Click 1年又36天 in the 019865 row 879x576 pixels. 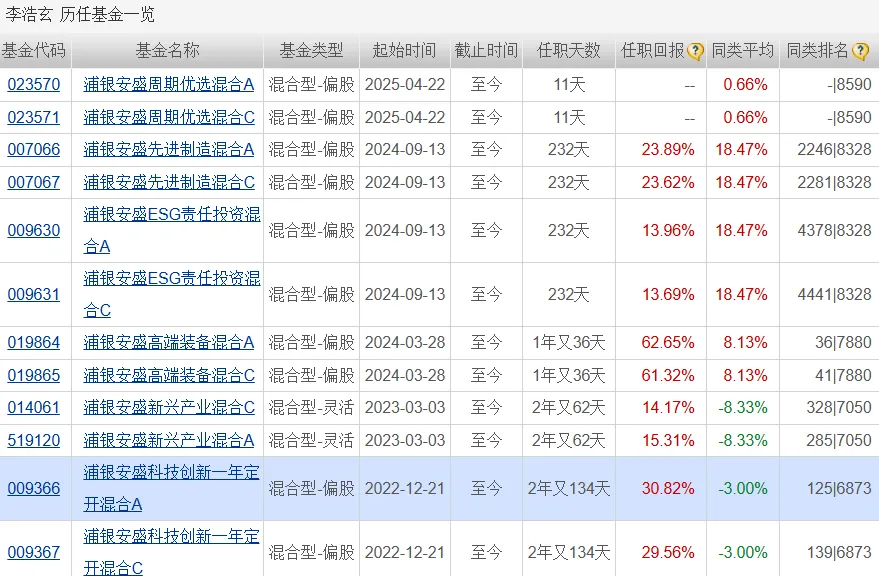pos(568,375)
